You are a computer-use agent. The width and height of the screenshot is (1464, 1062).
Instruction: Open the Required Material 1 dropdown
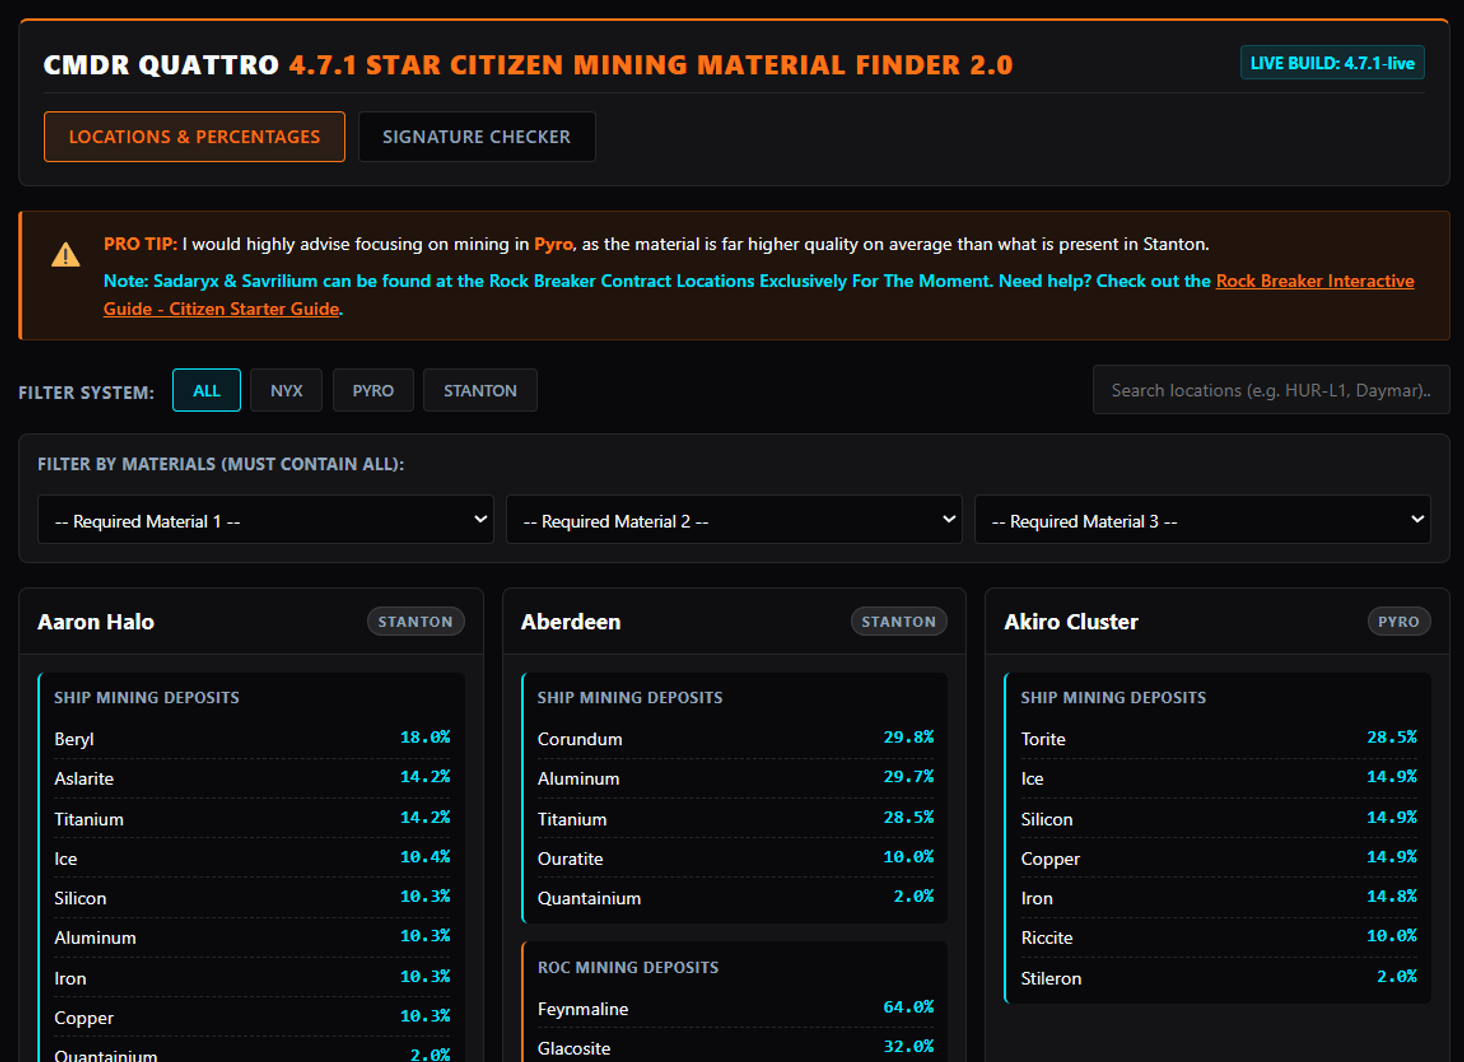click(265, 519)
